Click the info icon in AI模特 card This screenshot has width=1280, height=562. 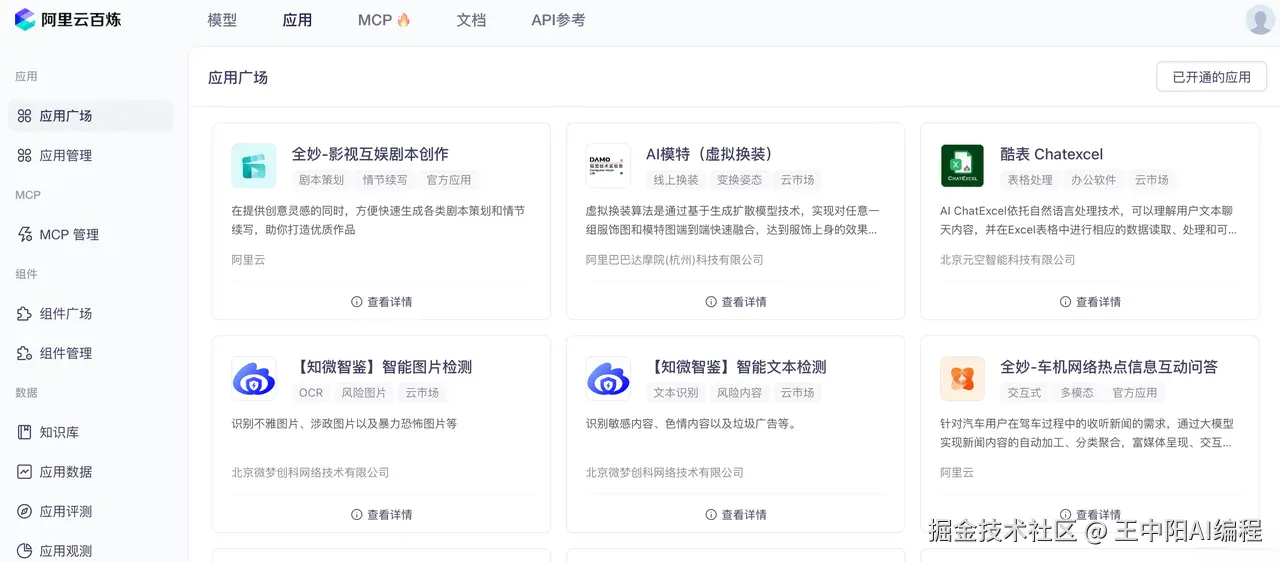(x=711, y=301)
